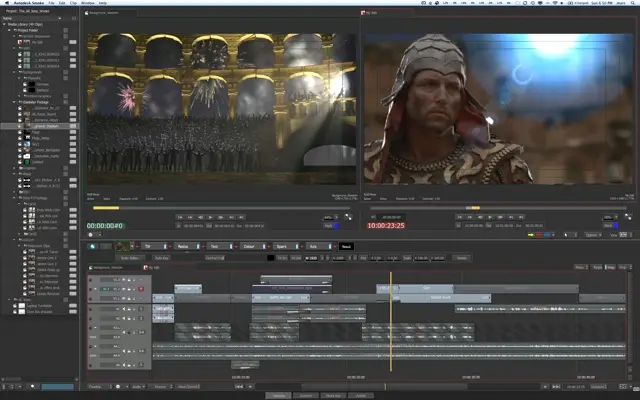Viewport: 640px width, 400px height.
Task: Click the red cue mark icon
Action: (539, 235)
